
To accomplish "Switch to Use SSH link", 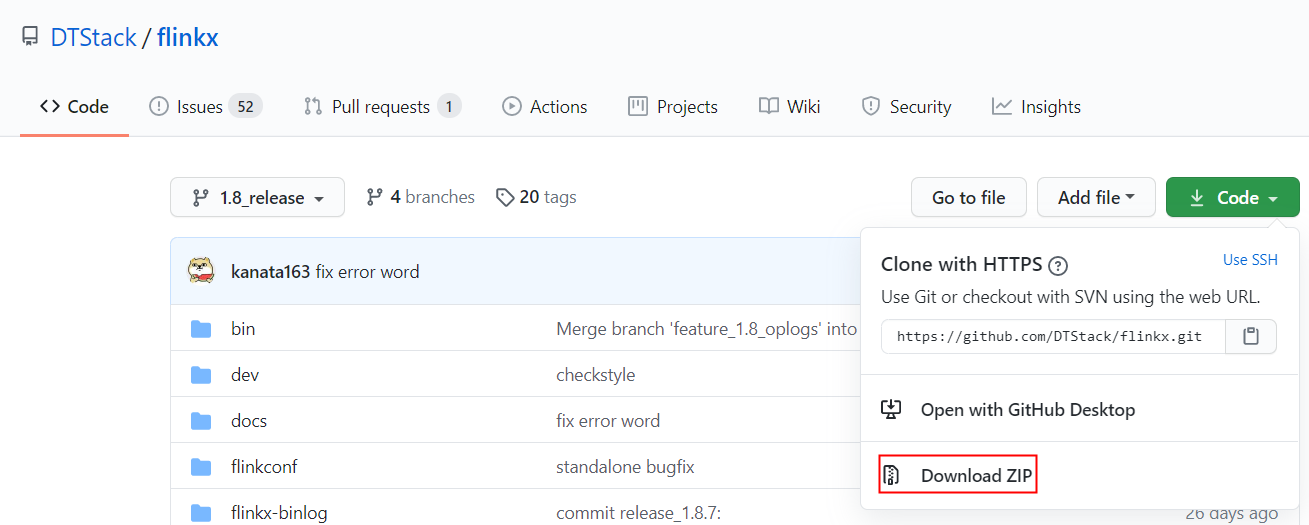I will point(1250,260).
